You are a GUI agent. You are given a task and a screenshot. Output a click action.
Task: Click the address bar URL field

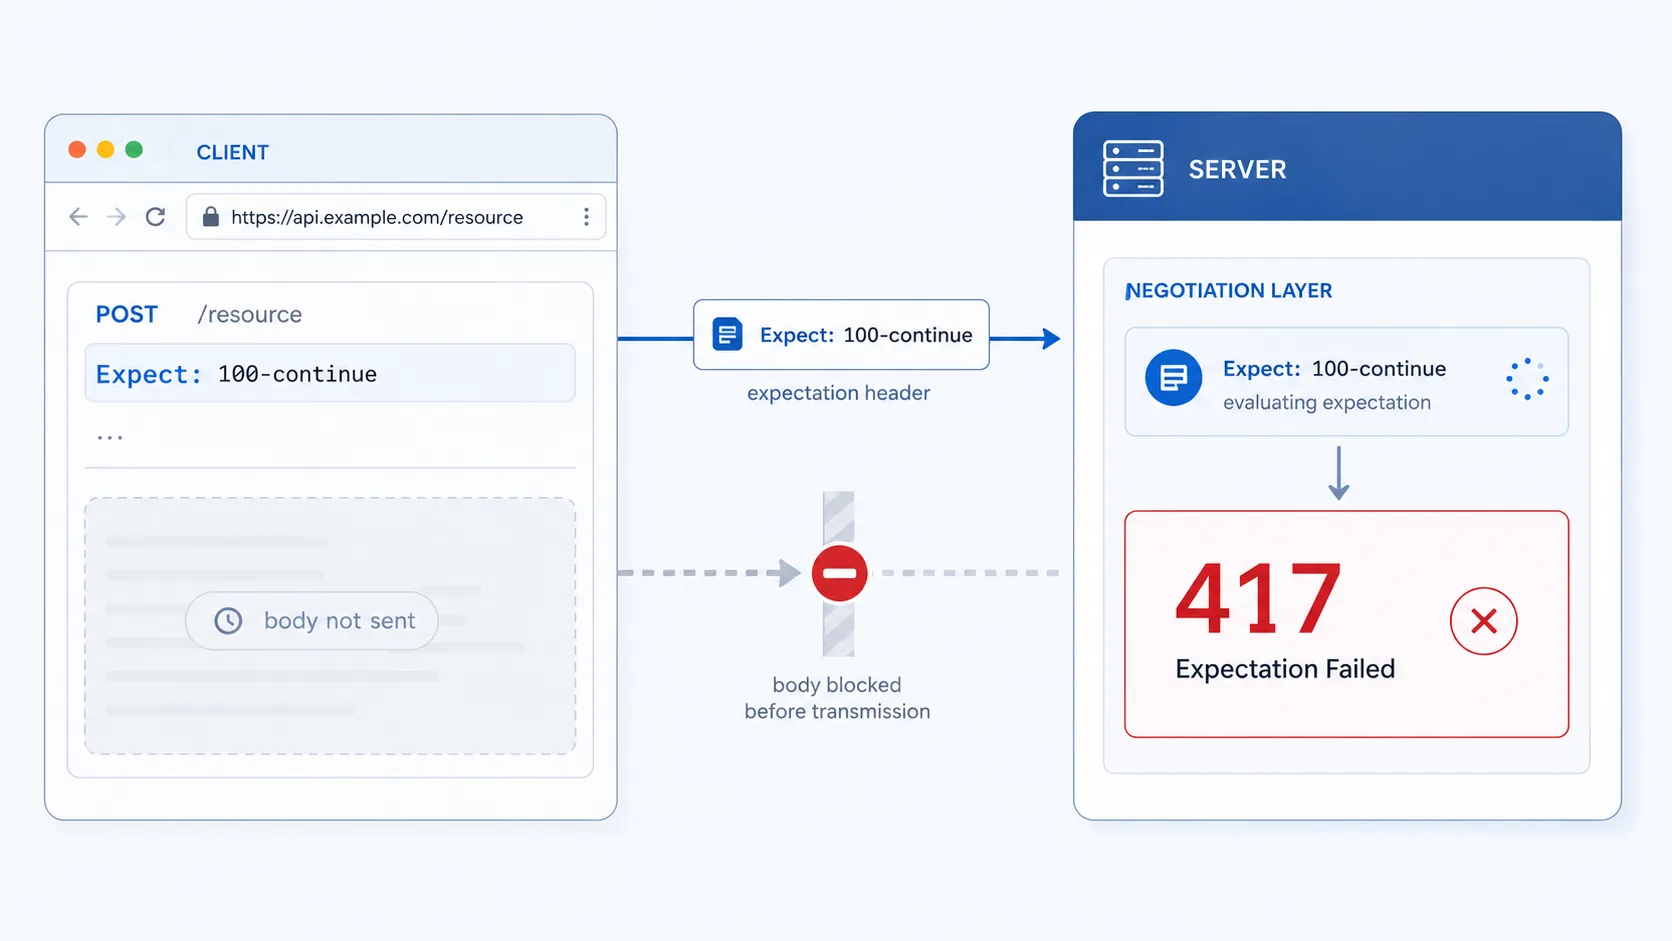click(x=396, y=217)
